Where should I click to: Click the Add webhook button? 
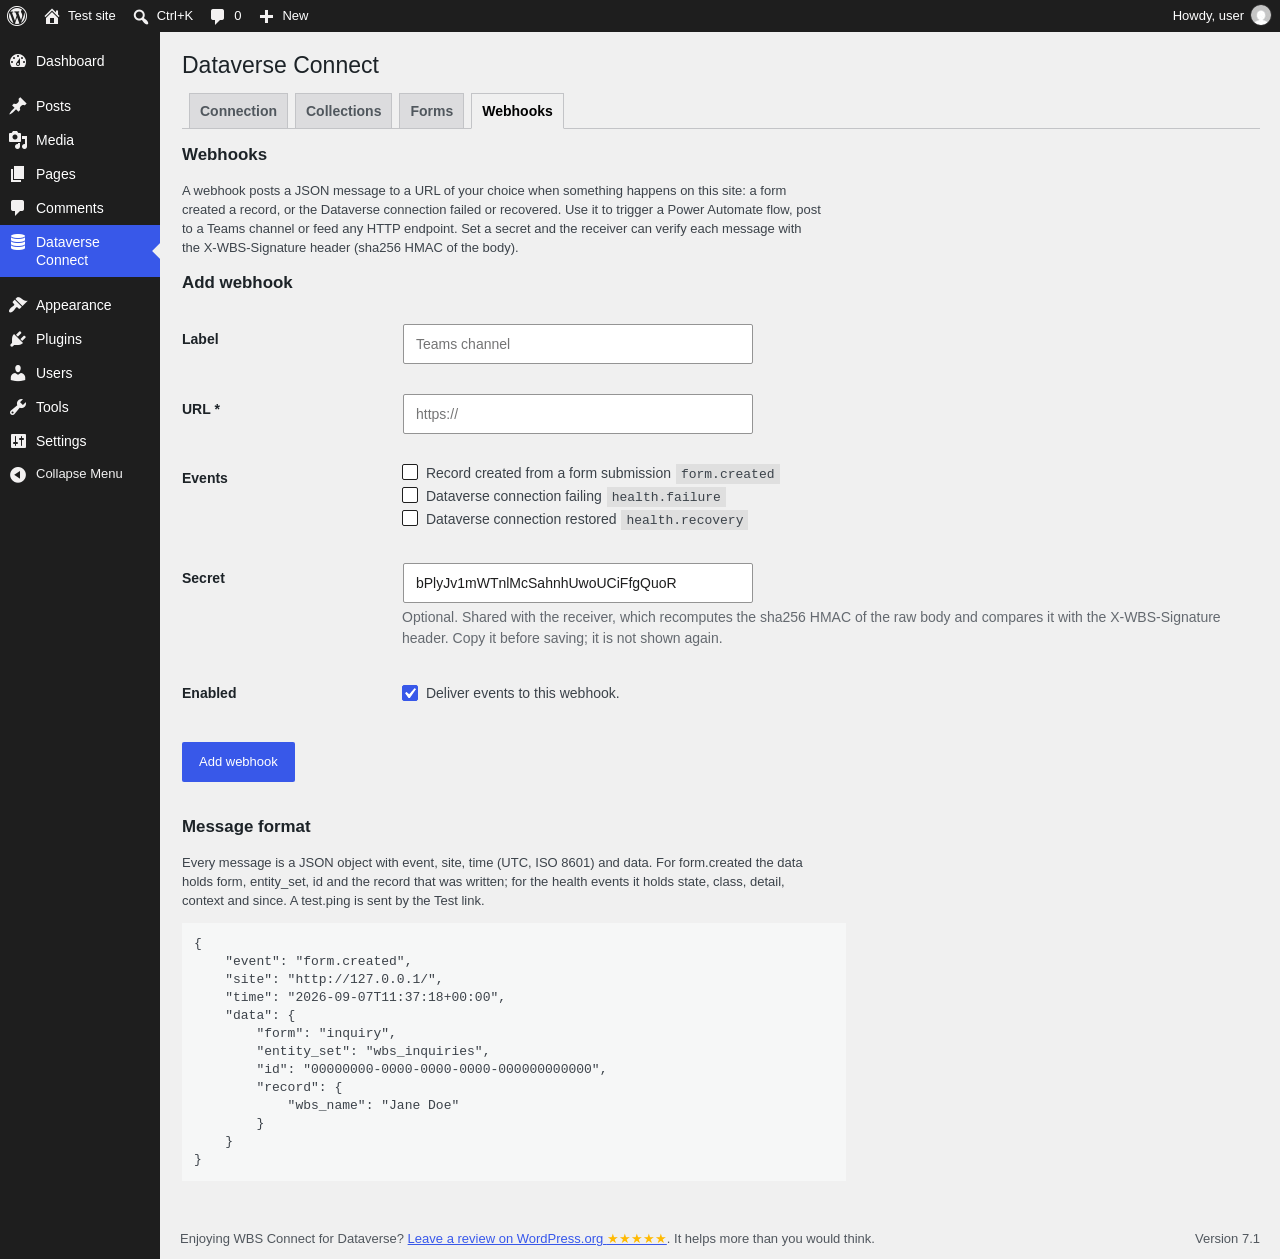point(238,762)
